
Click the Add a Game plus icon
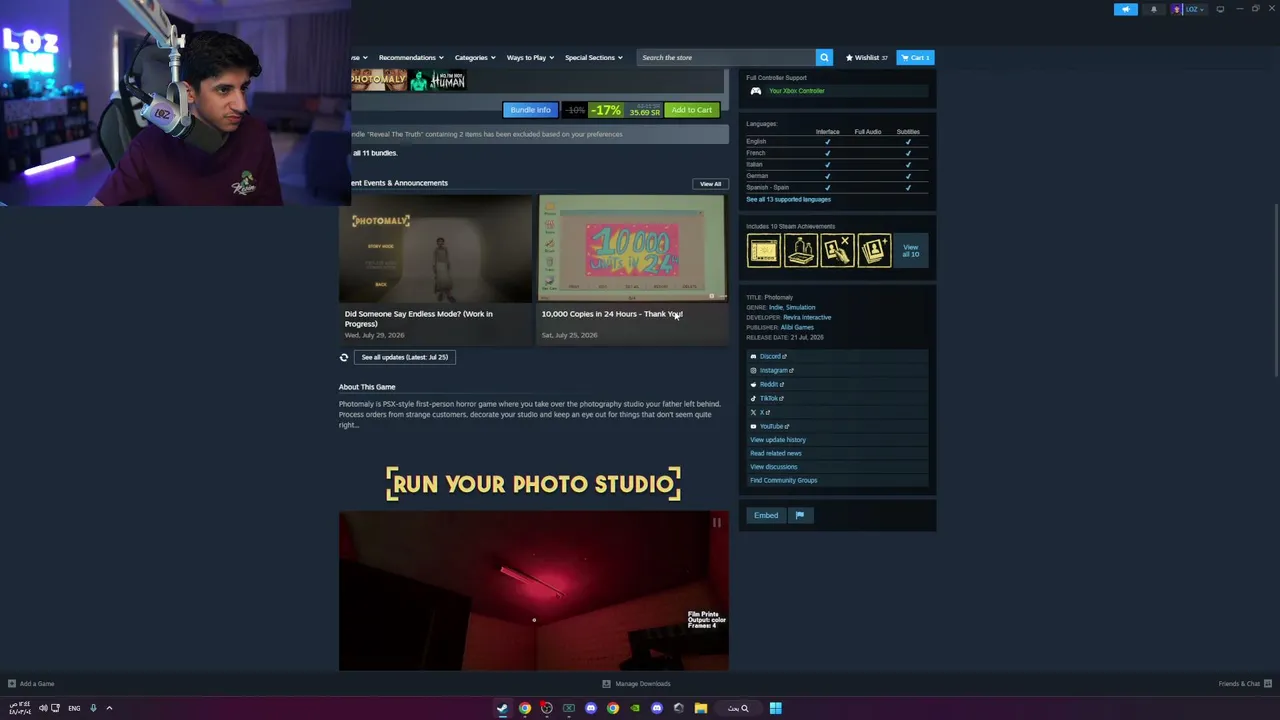click(11, 684)
